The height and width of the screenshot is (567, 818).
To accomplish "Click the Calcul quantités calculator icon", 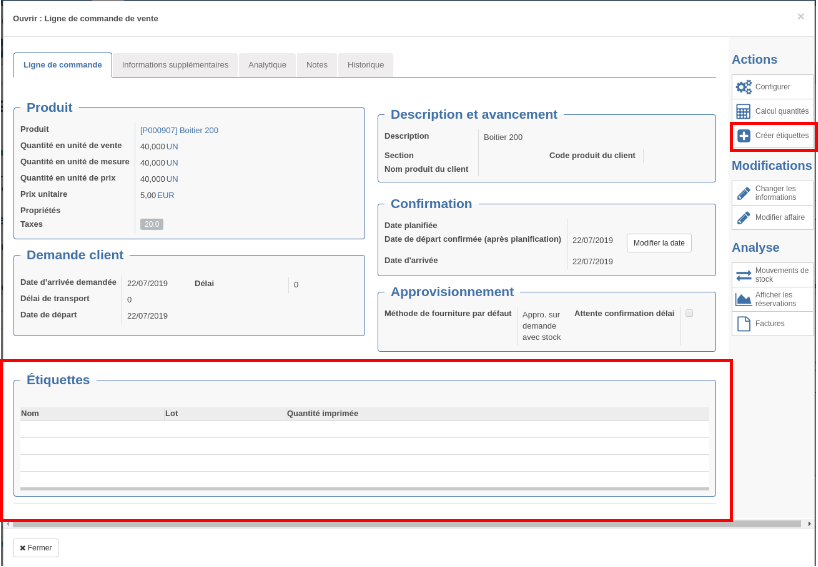I will (743, 111).
